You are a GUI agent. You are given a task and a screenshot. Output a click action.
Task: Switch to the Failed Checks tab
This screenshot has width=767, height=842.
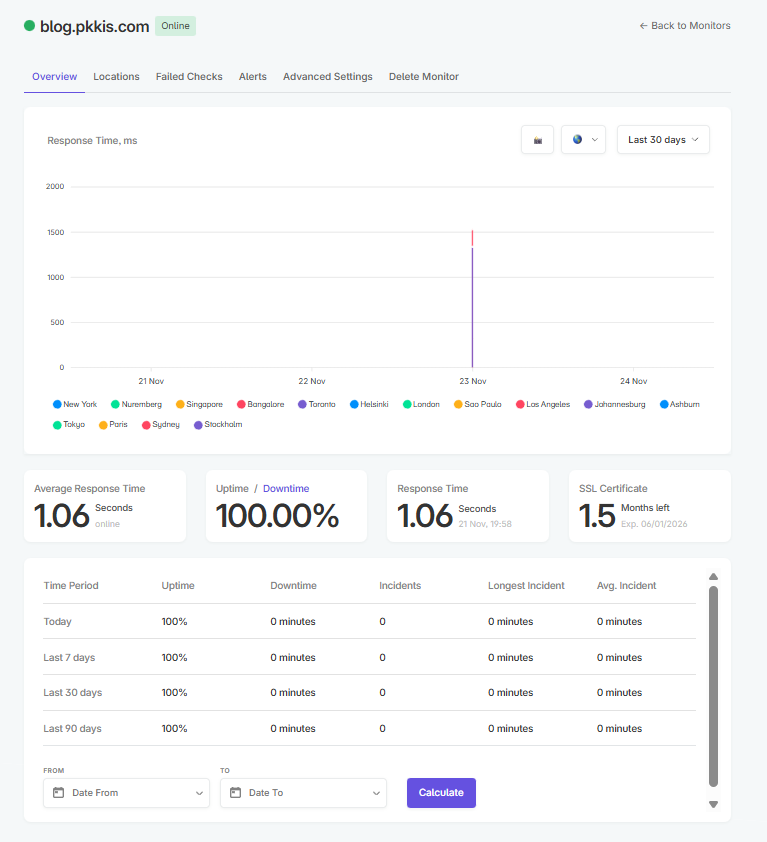coord(189,77)
